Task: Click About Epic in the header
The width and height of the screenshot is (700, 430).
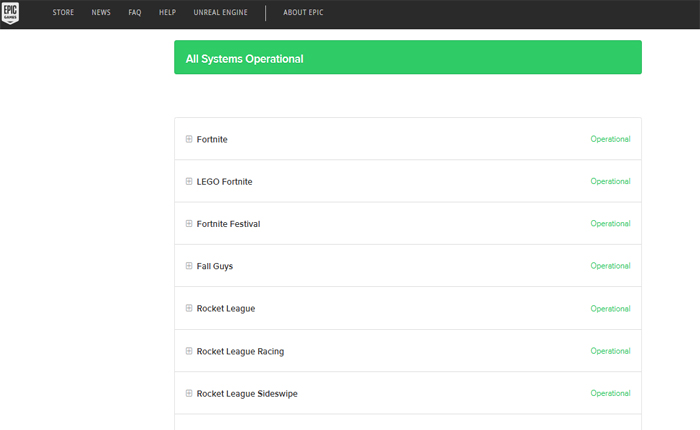Action: pos(303,13)
